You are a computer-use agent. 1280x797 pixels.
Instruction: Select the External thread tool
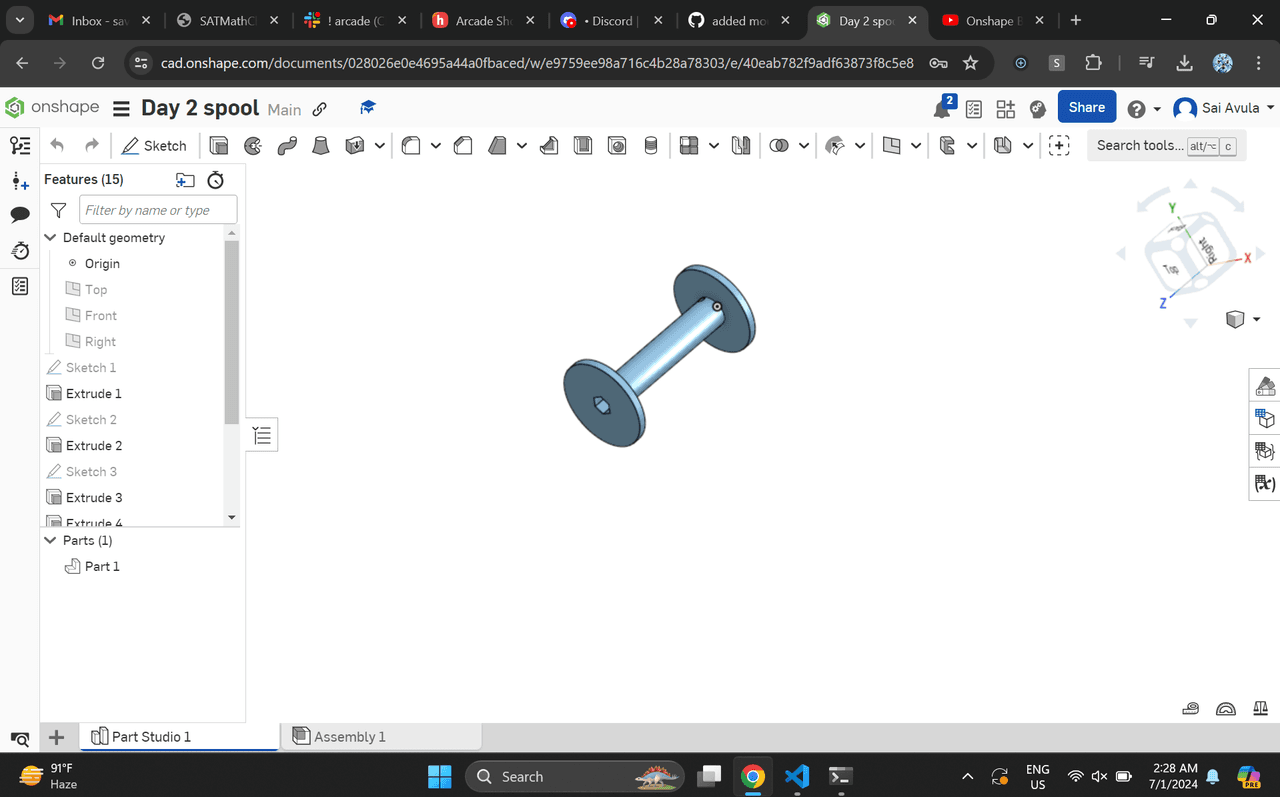point(651,146)
